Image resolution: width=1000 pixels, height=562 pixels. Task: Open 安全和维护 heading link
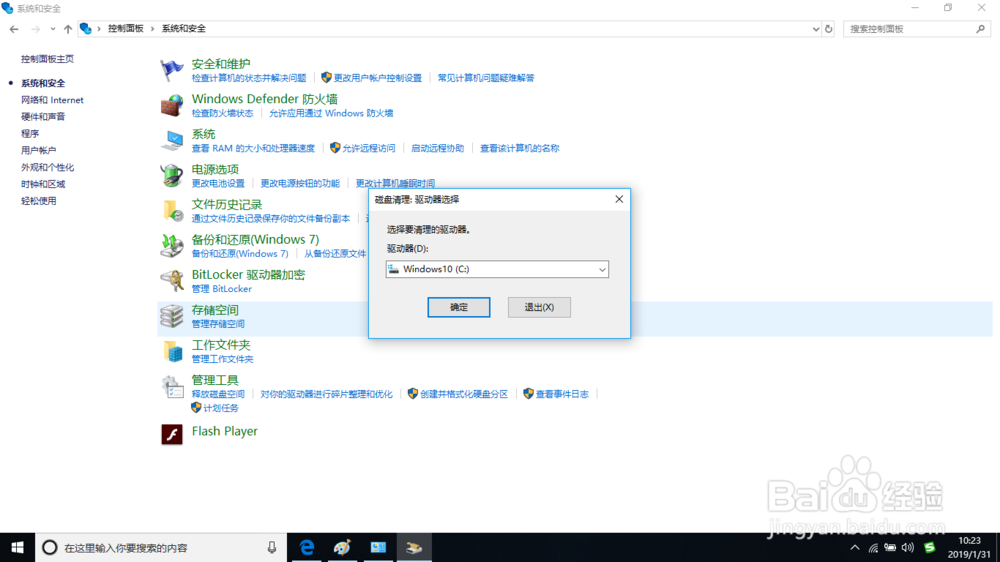(221, 64)
